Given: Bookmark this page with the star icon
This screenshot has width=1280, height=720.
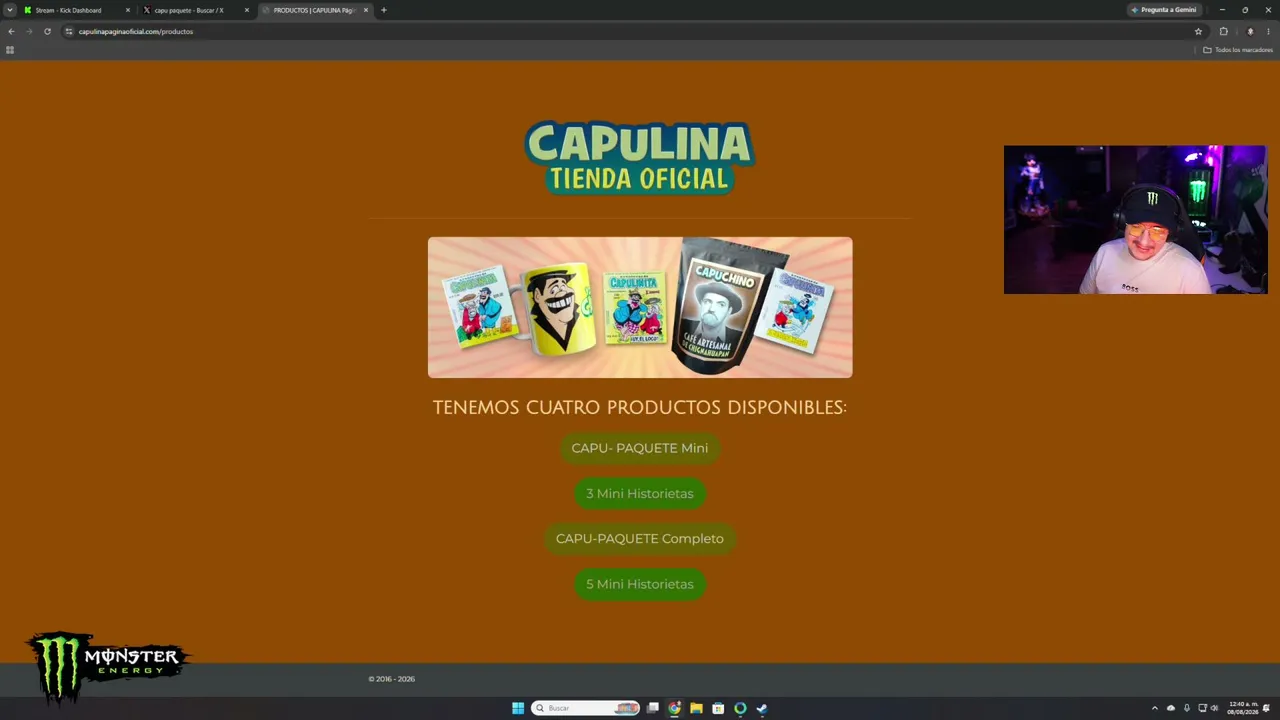Looking at the screenshot, I should 1198,31.
